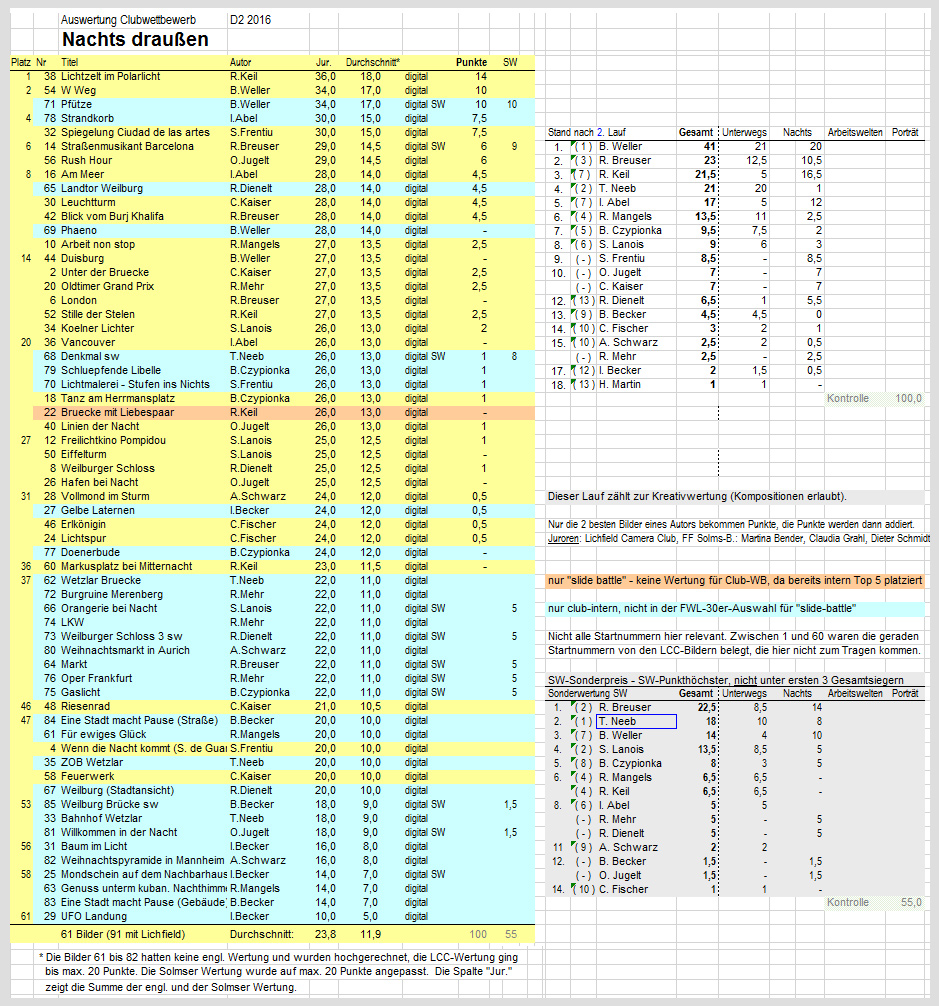
Task: Select the 'Auswertung Clubwettbewerb' cell
Action: (128, 20)
